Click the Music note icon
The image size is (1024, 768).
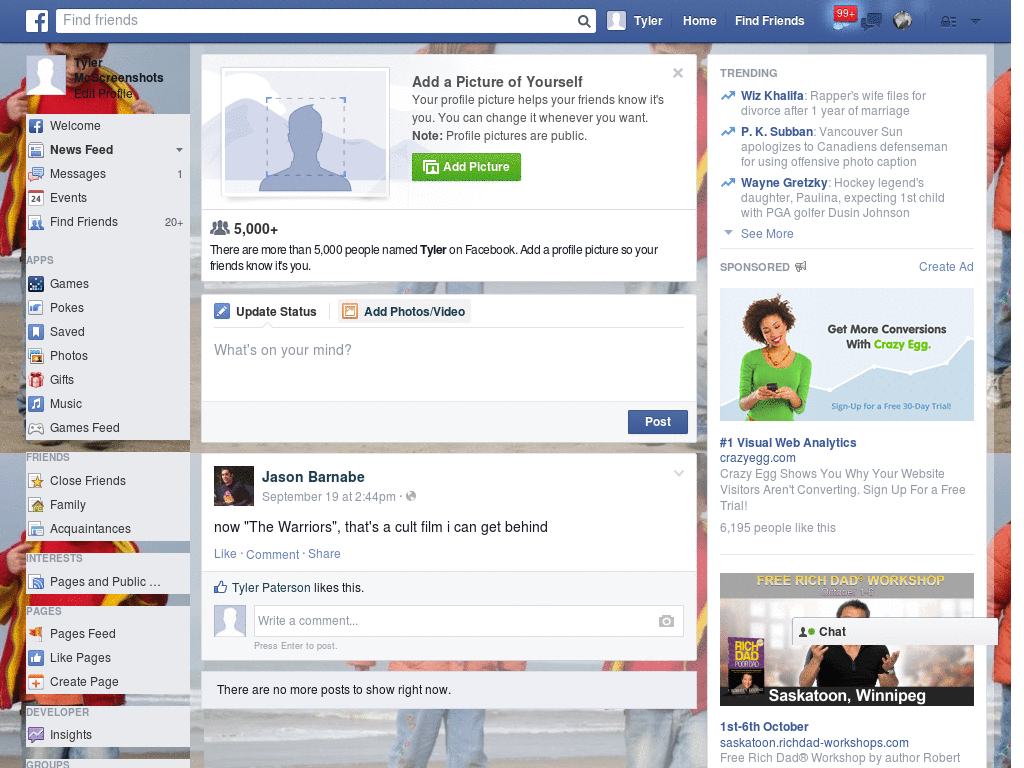click(36, 404)
